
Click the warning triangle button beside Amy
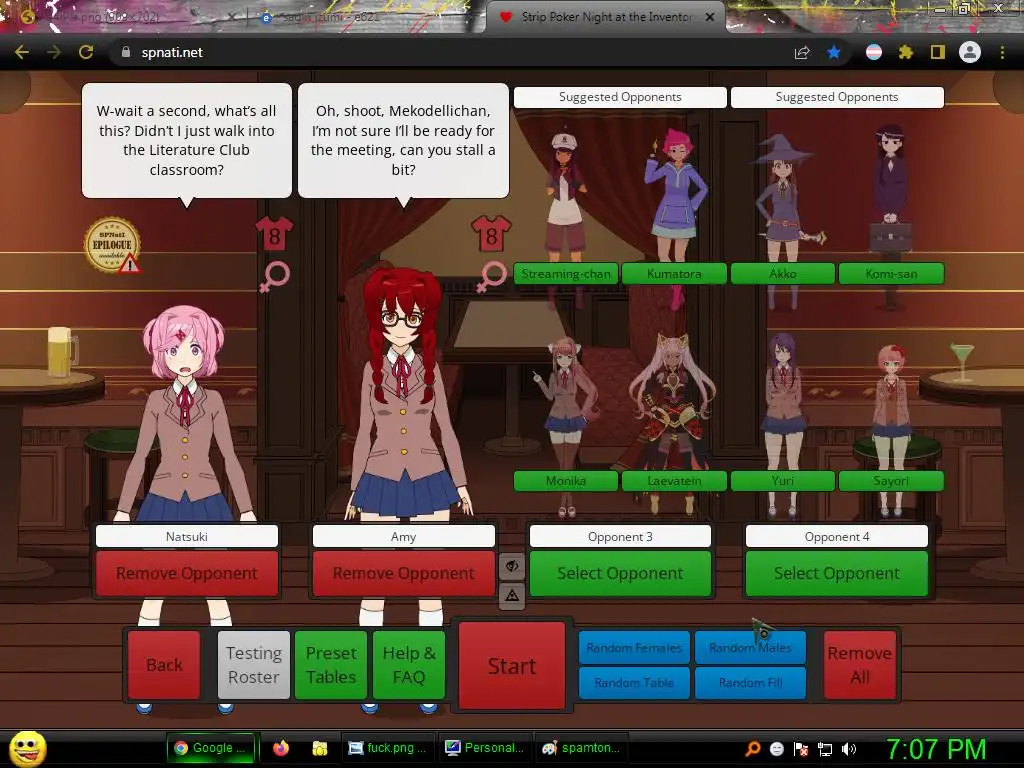tap(512, 595)
